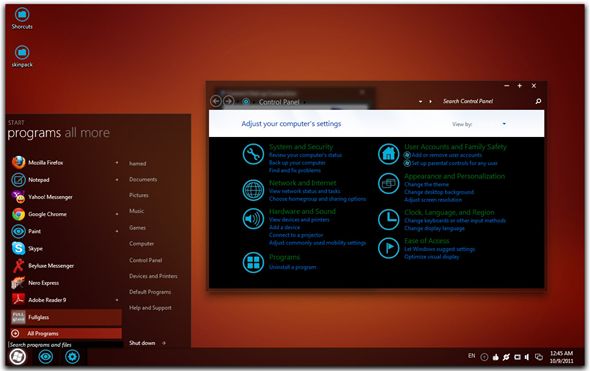This screenshot has height=371, width=590.
Task: Click Add or remove user accounts
Action: click(446, 155)
